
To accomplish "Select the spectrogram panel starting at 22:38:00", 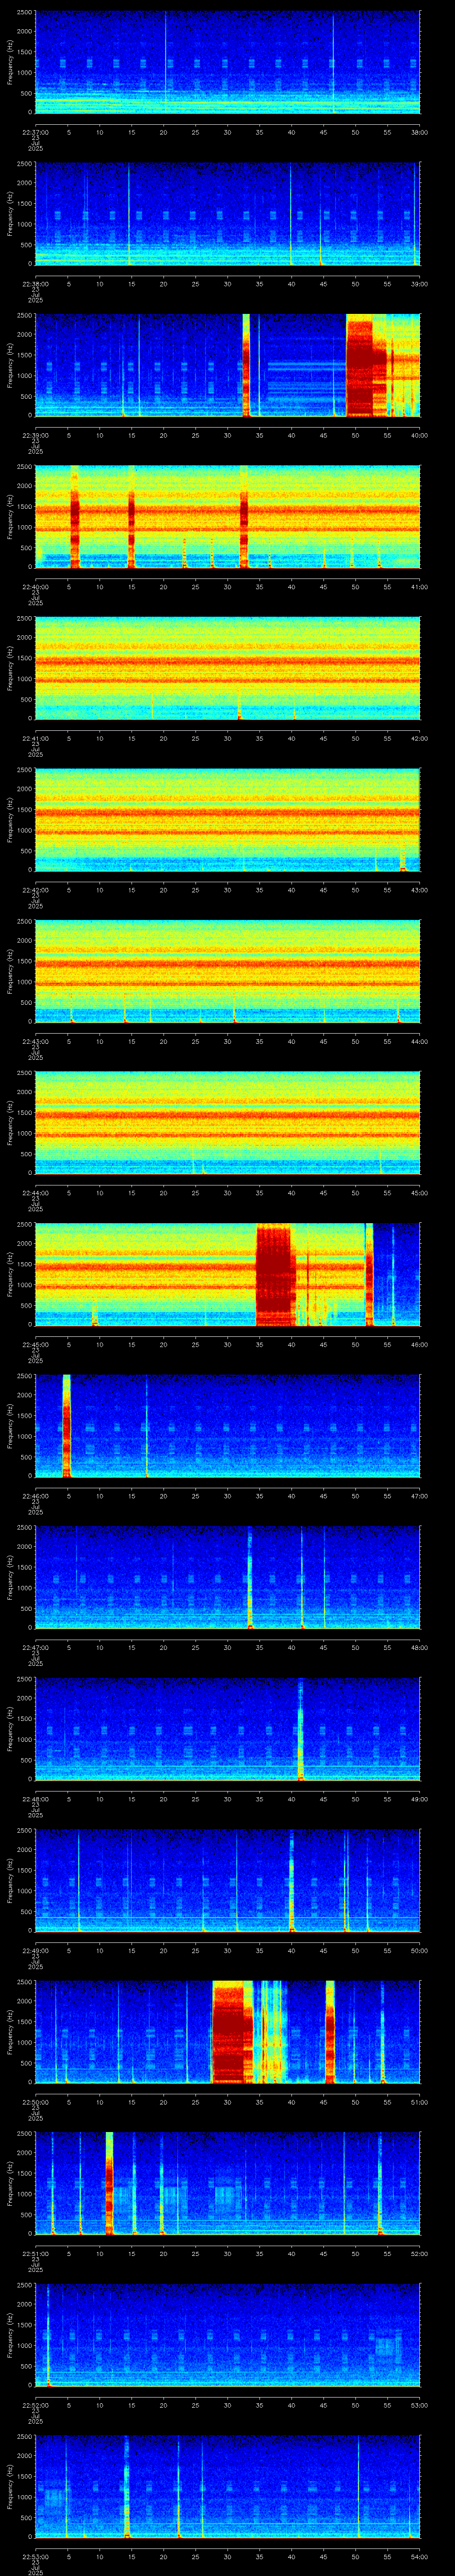I will tap(227, 215).
